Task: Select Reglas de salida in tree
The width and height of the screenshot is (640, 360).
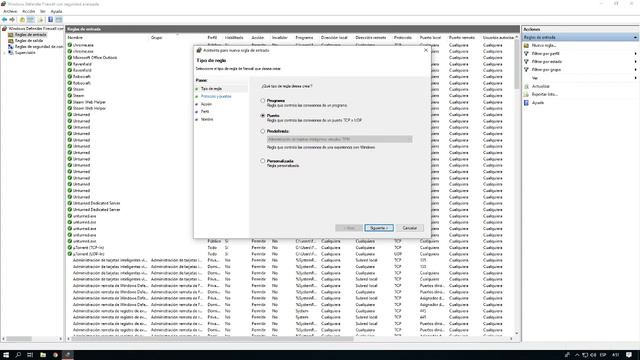Action: (29, 41)
